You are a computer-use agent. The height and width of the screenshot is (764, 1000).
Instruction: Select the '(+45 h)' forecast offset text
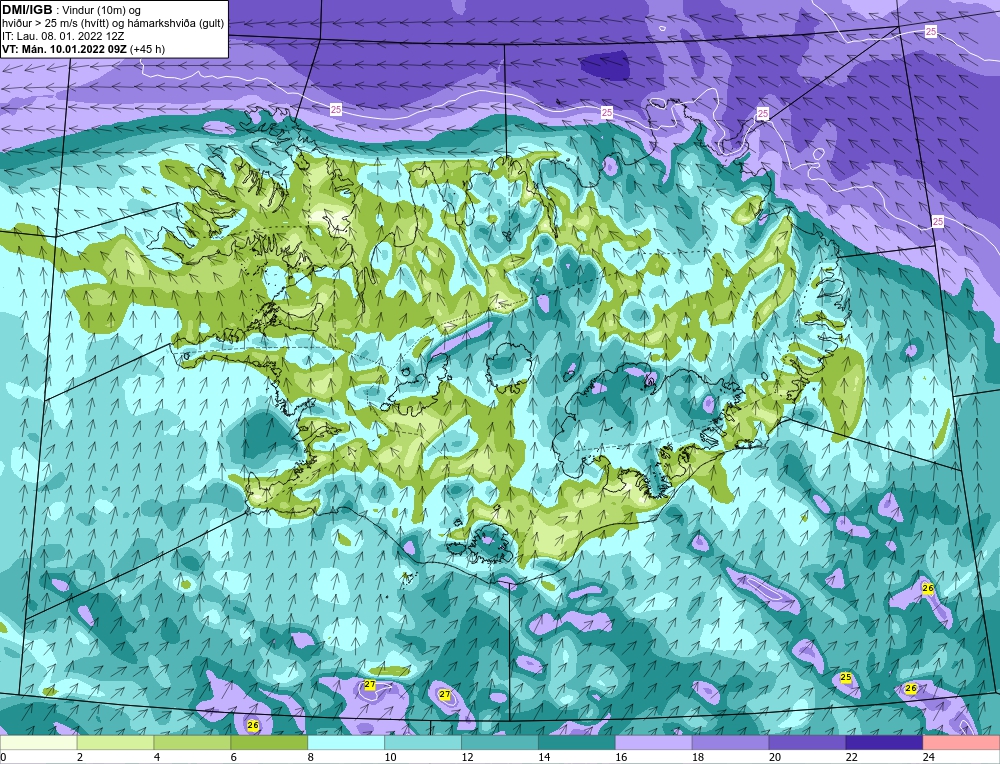pos(147,48)
